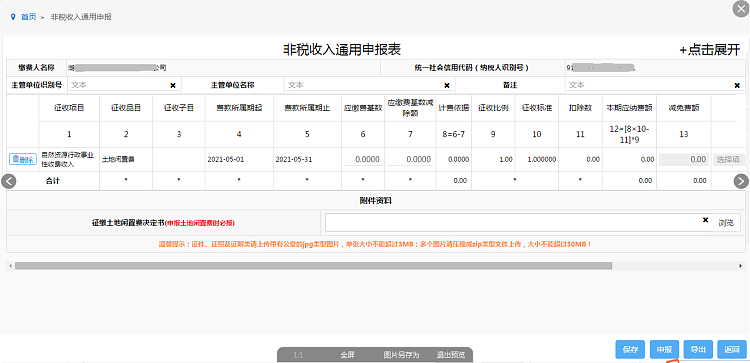Click the 计费依据 column header
The image size is (750, 363).
coord(453,108)
